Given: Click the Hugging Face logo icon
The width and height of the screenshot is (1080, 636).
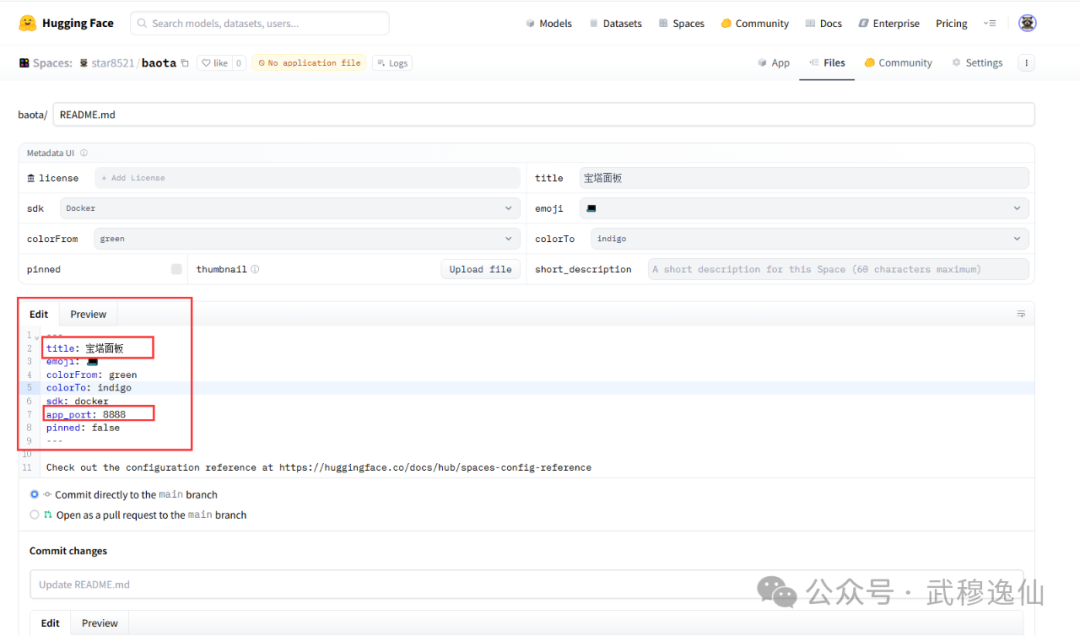Looking at the screenshot, I should 28,23.
